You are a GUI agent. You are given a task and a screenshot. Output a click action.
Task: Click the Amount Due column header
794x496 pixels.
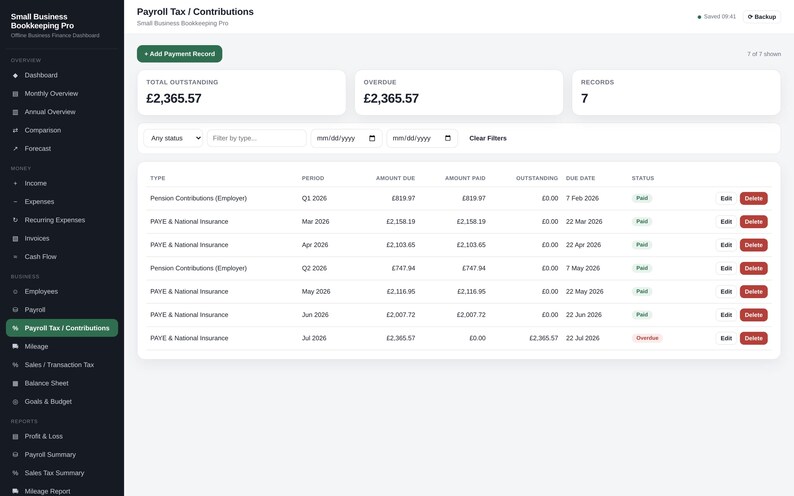[395, 178]
